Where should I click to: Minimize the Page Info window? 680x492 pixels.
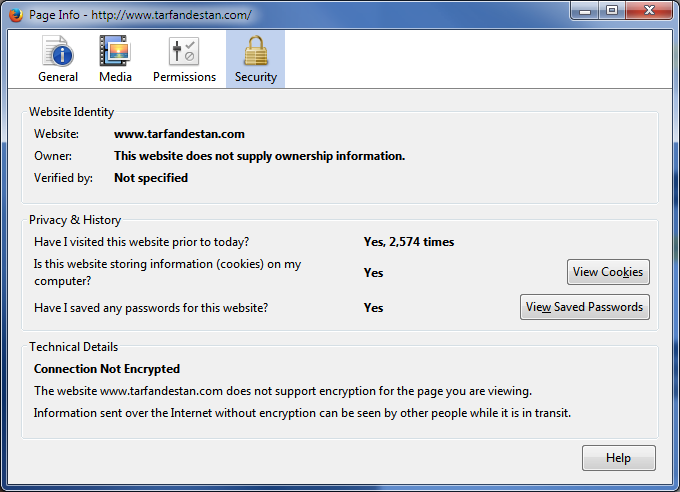[x=584, y=11]
